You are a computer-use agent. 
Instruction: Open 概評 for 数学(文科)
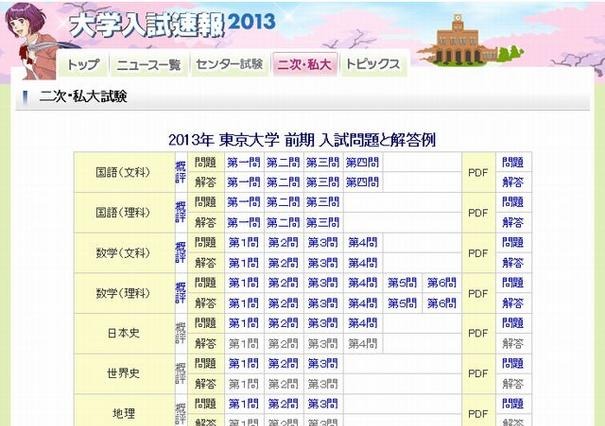coord(180,253)
